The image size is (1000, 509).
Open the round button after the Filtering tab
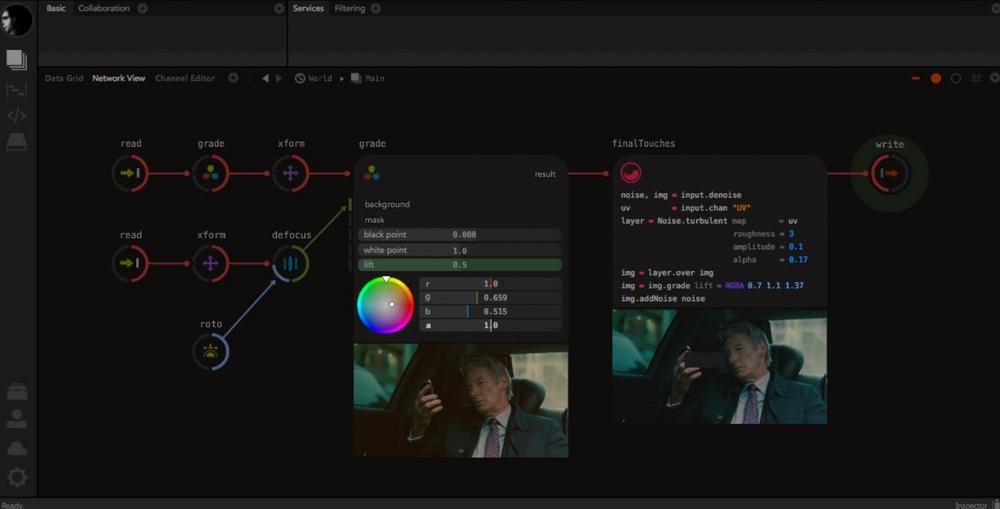pyautogui.click(x=376, y=8)
